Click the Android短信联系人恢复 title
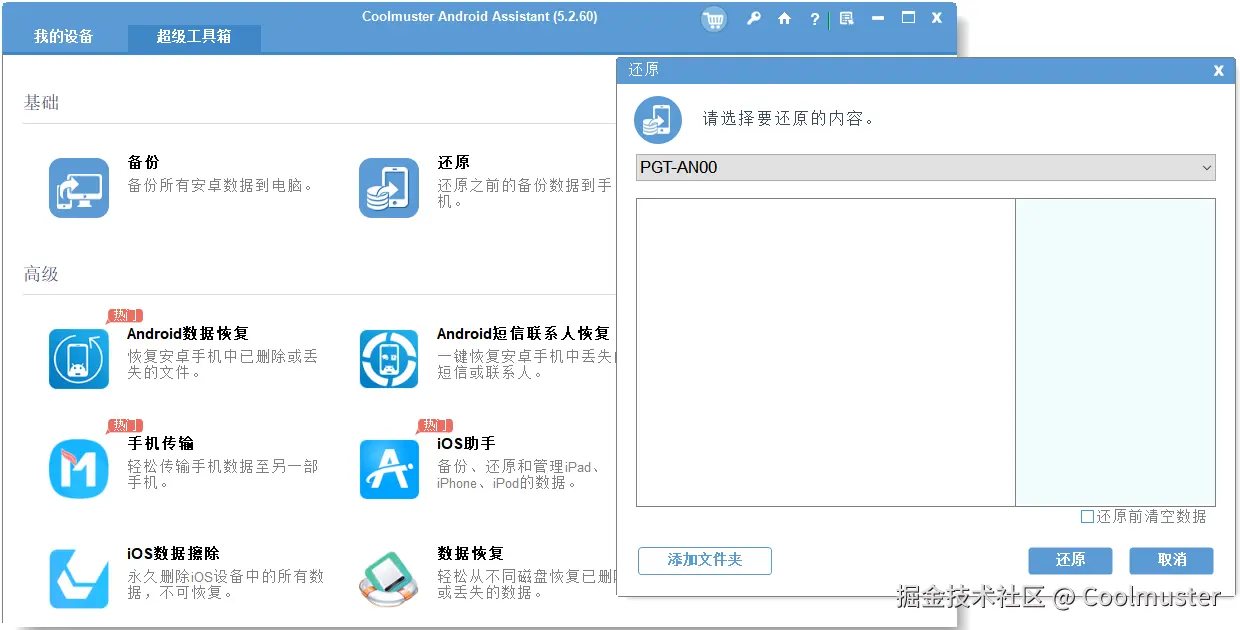The image size is (1240, 630). 523,334
